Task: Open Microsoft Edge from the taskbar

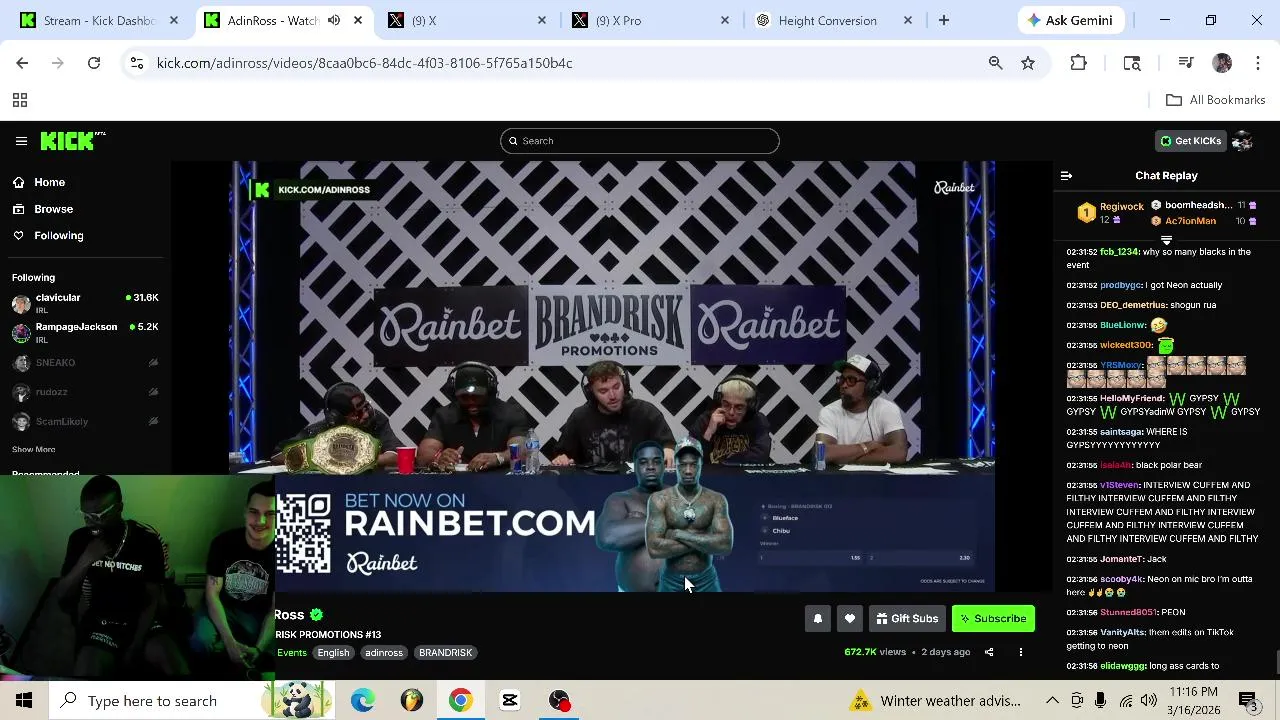Action: click(363, 701)
